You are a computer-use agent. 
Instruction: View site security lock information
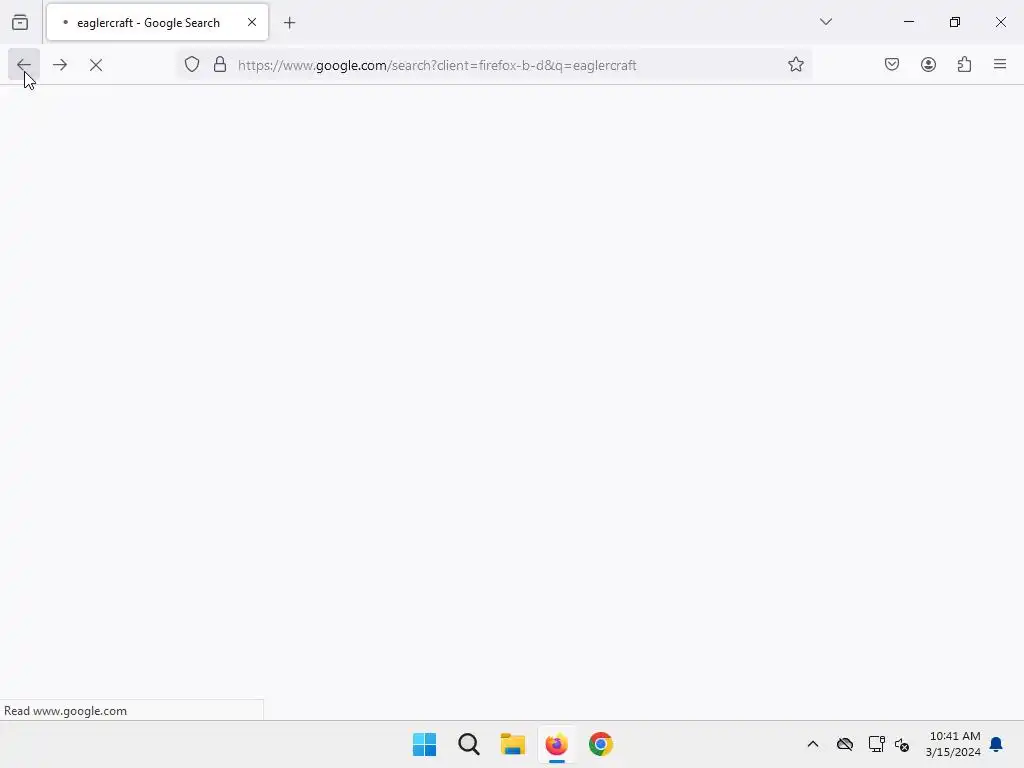(220, 65)
